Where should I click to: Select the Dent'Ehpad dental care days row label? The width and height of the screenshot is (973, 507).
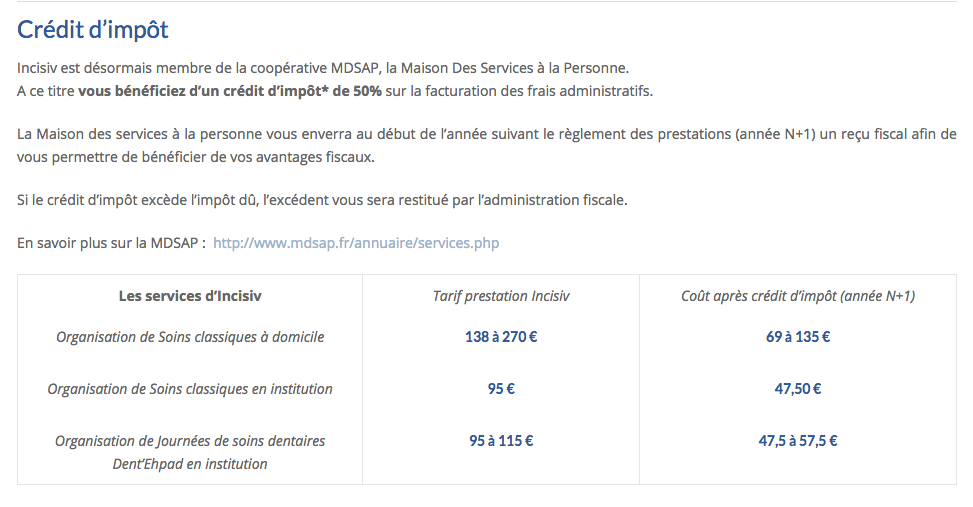[190, 452]
